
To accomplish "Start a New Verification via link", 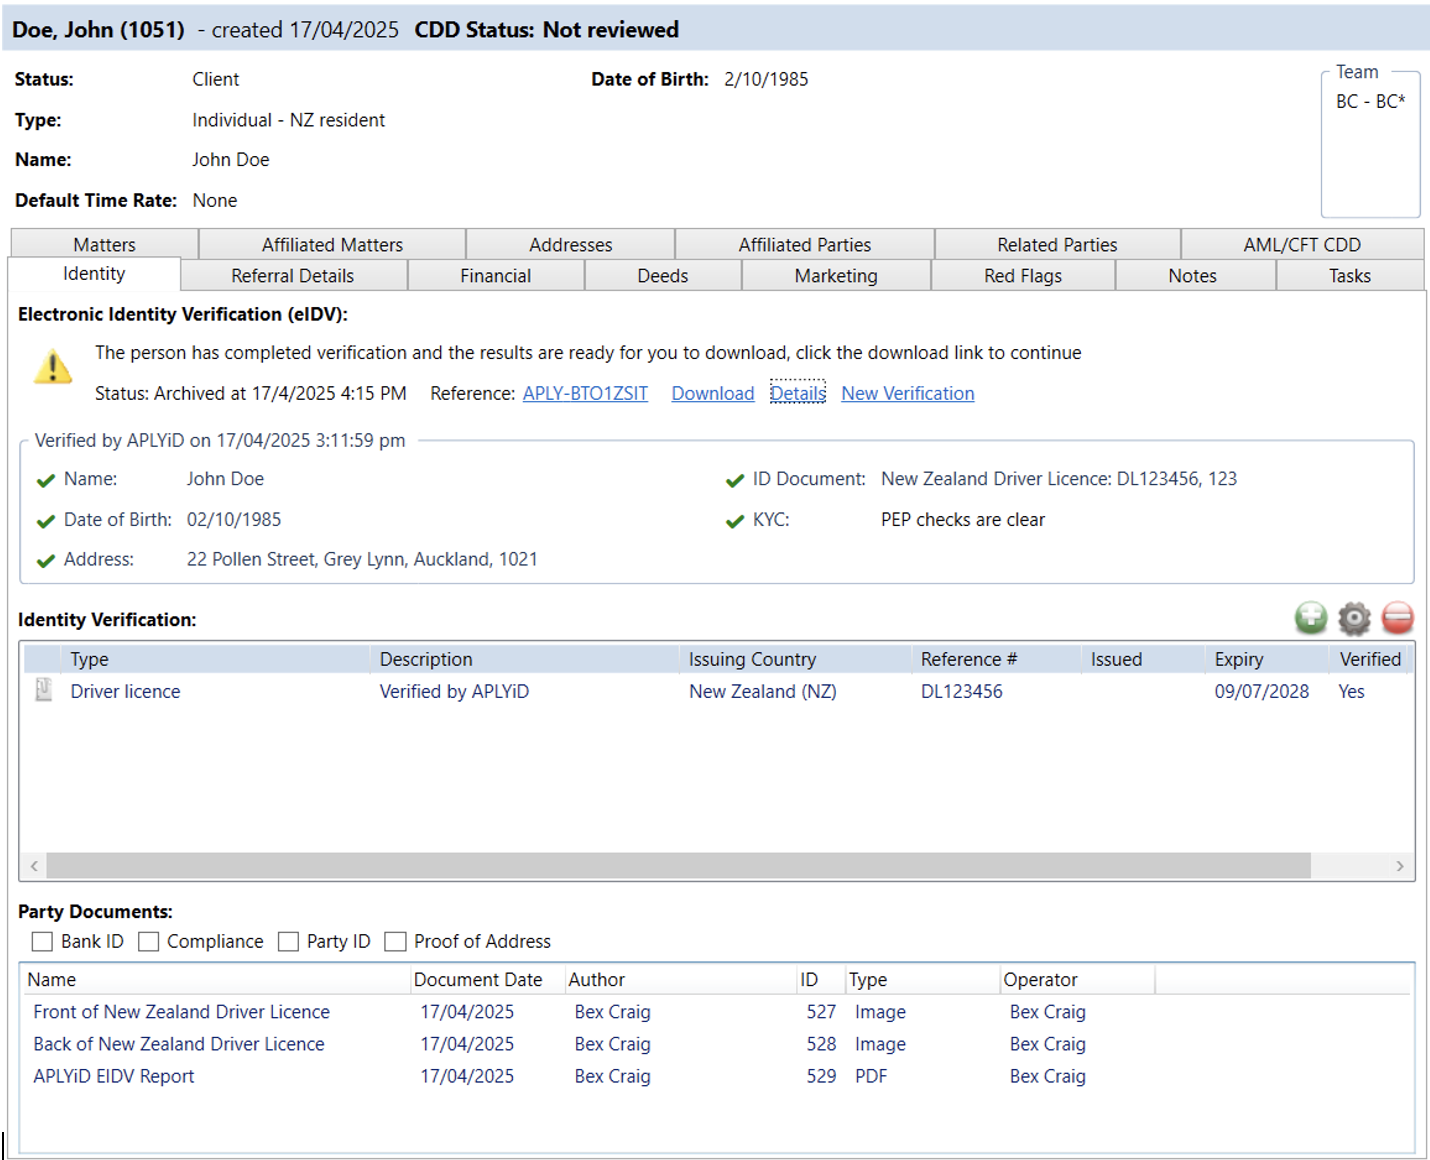I will pyautogui.click(x=907, y=393).
